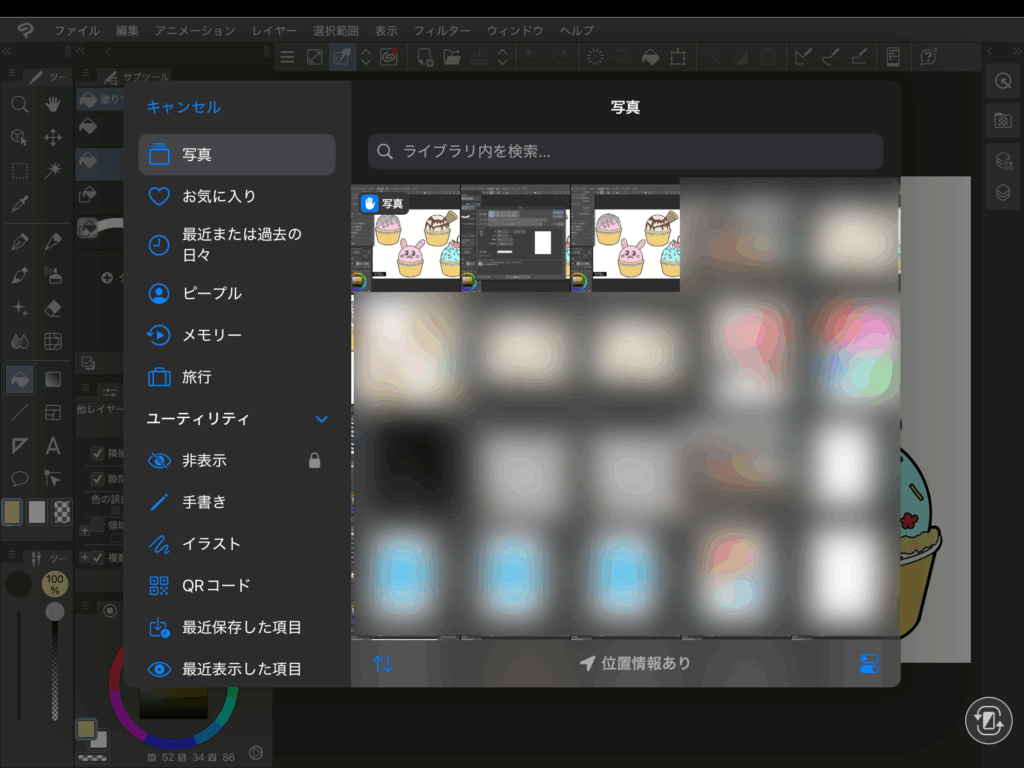Click the sort arrows icon in photo picker
This screenshot has height=768, width=1024.
382,663
